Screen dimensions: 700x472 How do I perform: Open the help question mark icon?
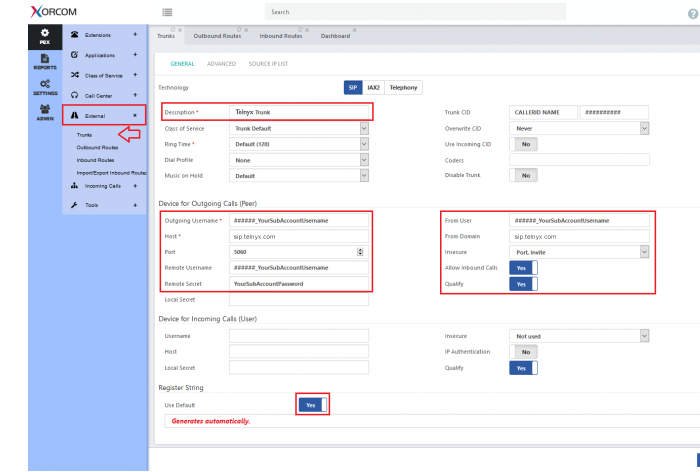(693, 14)
